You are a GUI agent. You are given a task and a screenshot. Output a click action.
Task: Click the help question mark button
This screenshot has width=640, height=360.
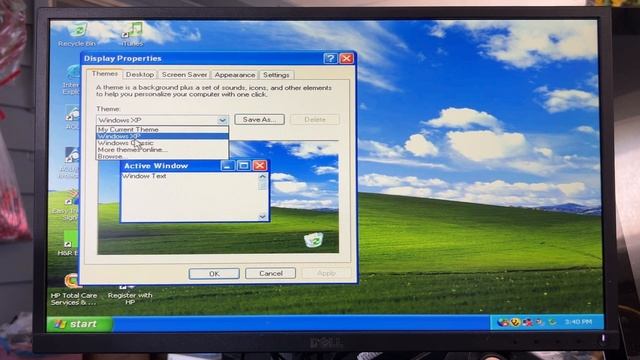[330, 58]
